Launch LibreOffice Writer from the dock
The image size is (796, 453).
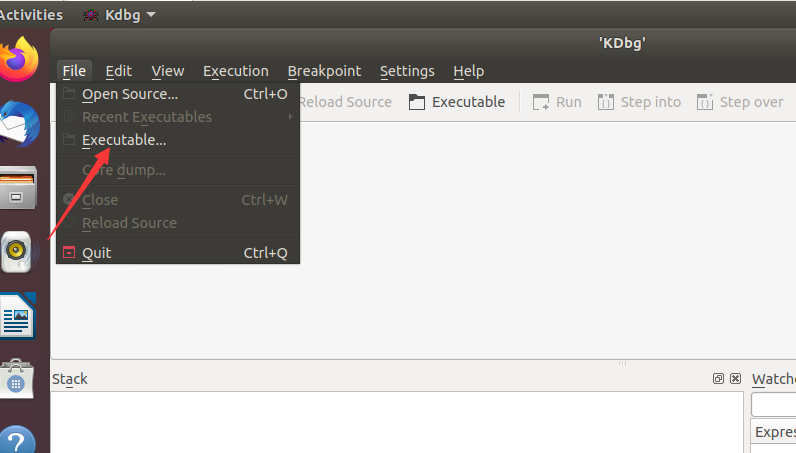(18, 316)
